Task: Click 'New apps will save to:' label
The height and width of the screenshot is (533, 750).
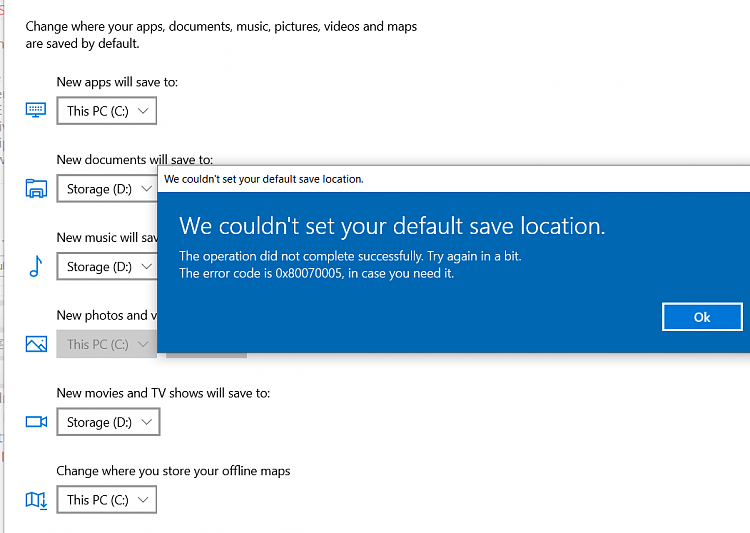Action: pos(117,82)
